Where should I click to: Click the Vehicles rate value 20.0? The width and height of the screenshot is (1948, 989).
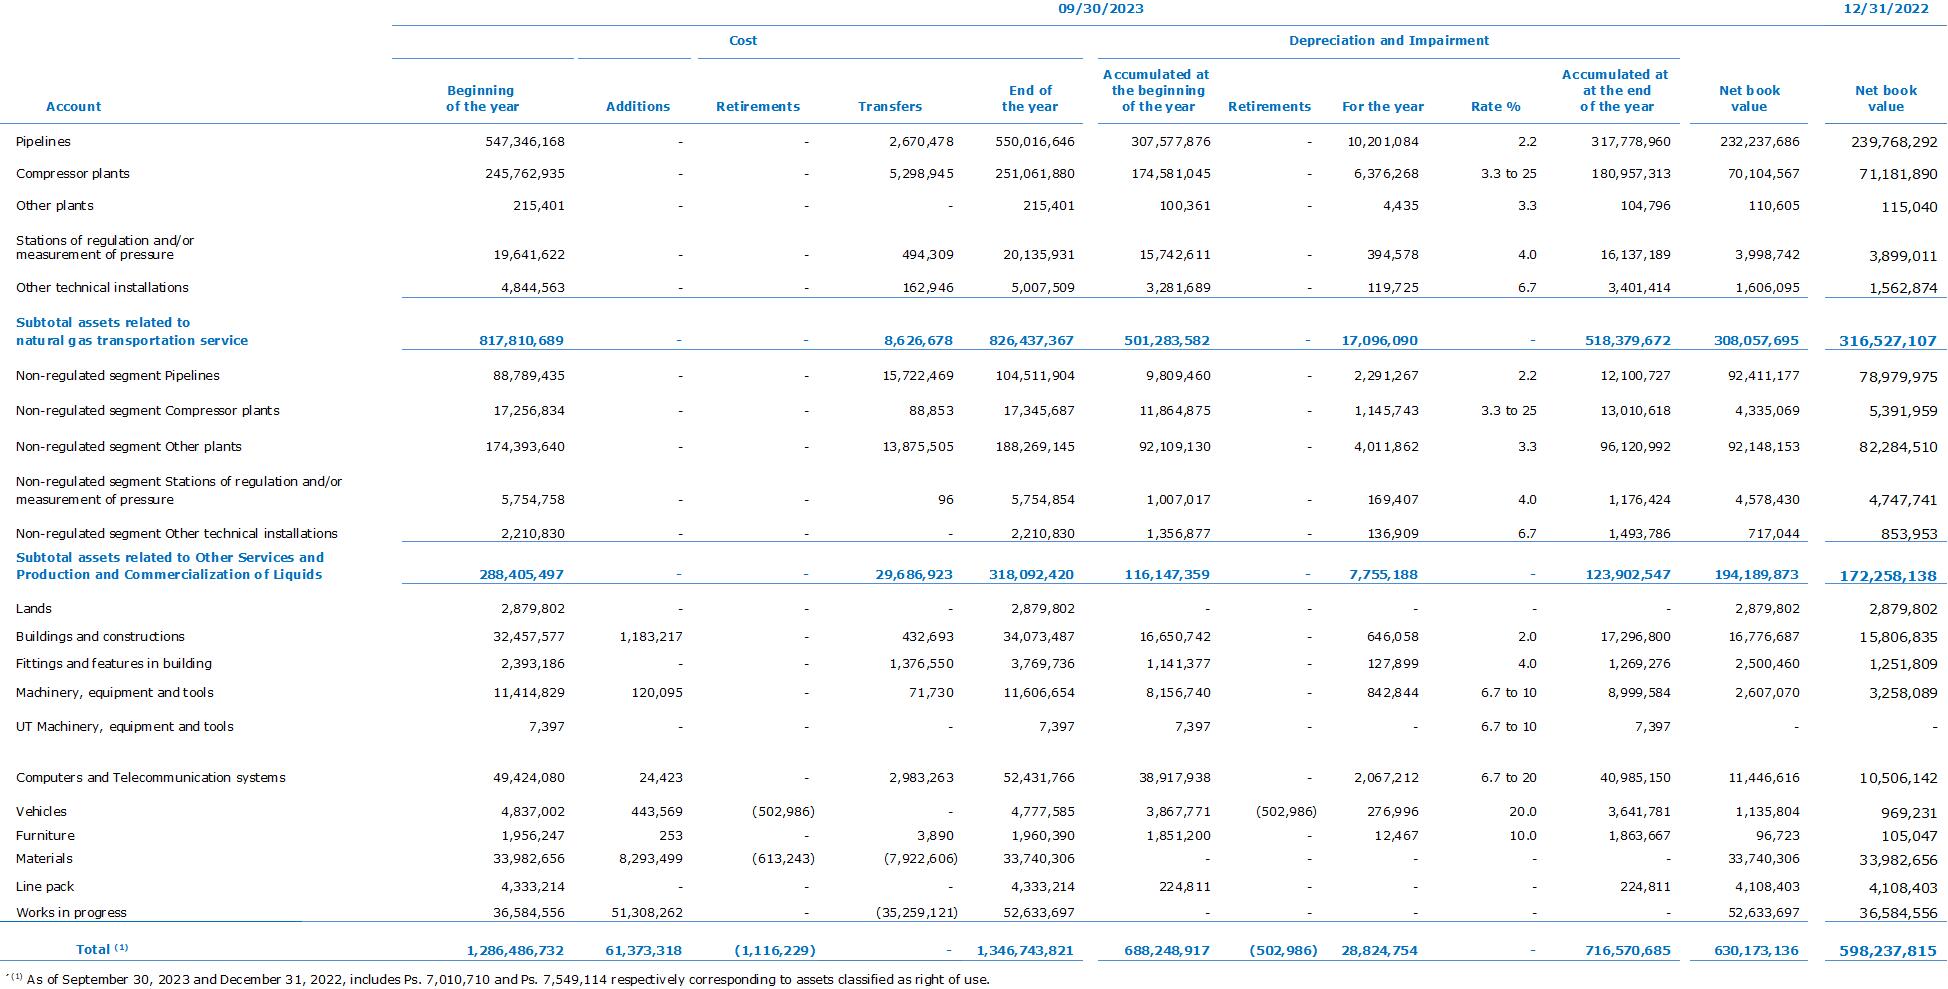point(1523,812)
